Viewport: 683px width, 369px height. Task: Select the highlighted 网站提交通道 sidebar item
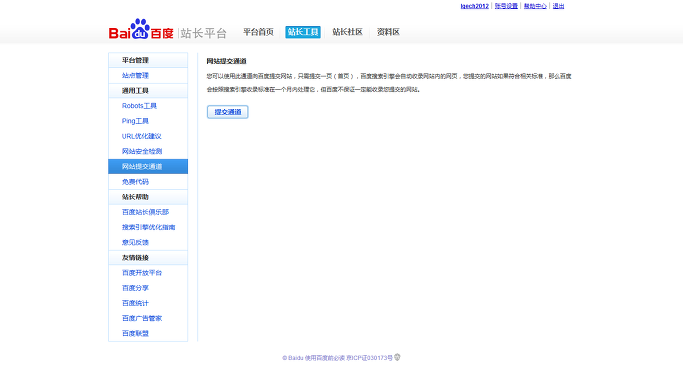tap(148, 166)
